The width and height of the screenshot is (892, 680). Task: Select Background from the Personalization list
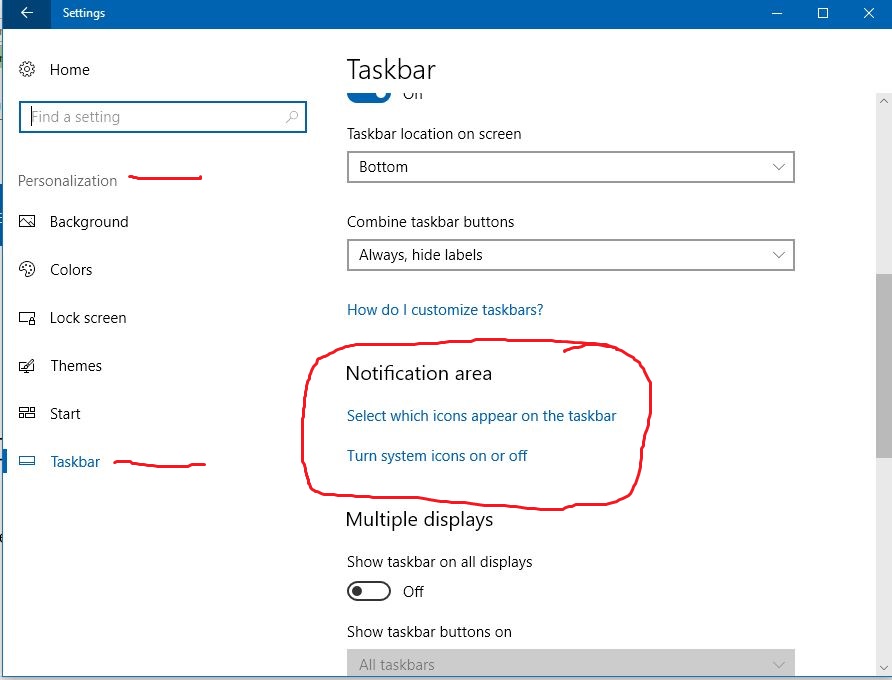(88, 221)
